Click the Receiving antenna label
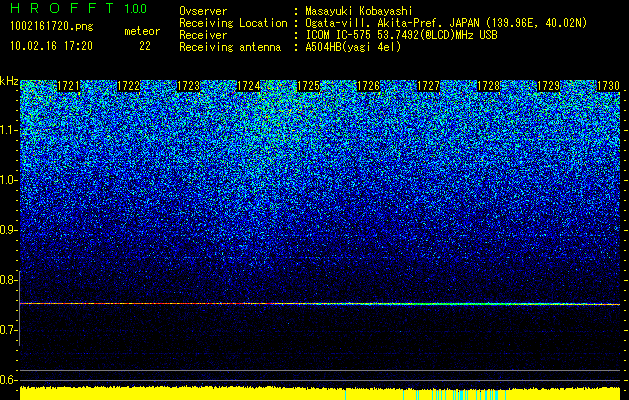 [230, 47]
